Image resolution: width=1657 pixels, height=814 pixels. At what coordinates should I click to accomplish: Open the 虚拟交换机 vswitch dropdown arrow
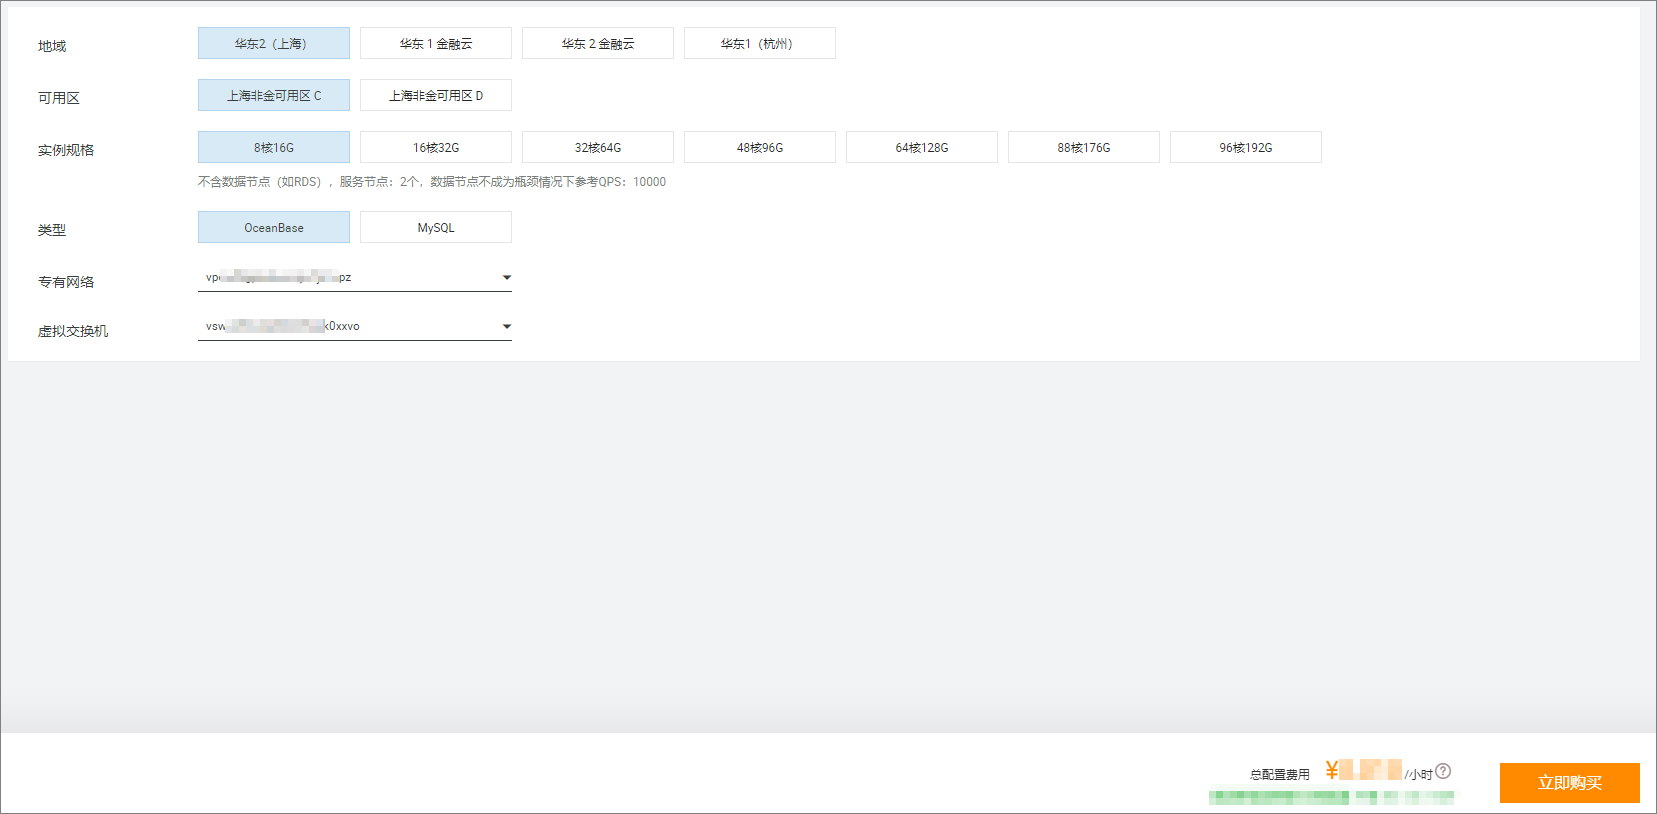pyautogui.click(x=506, y=326)
